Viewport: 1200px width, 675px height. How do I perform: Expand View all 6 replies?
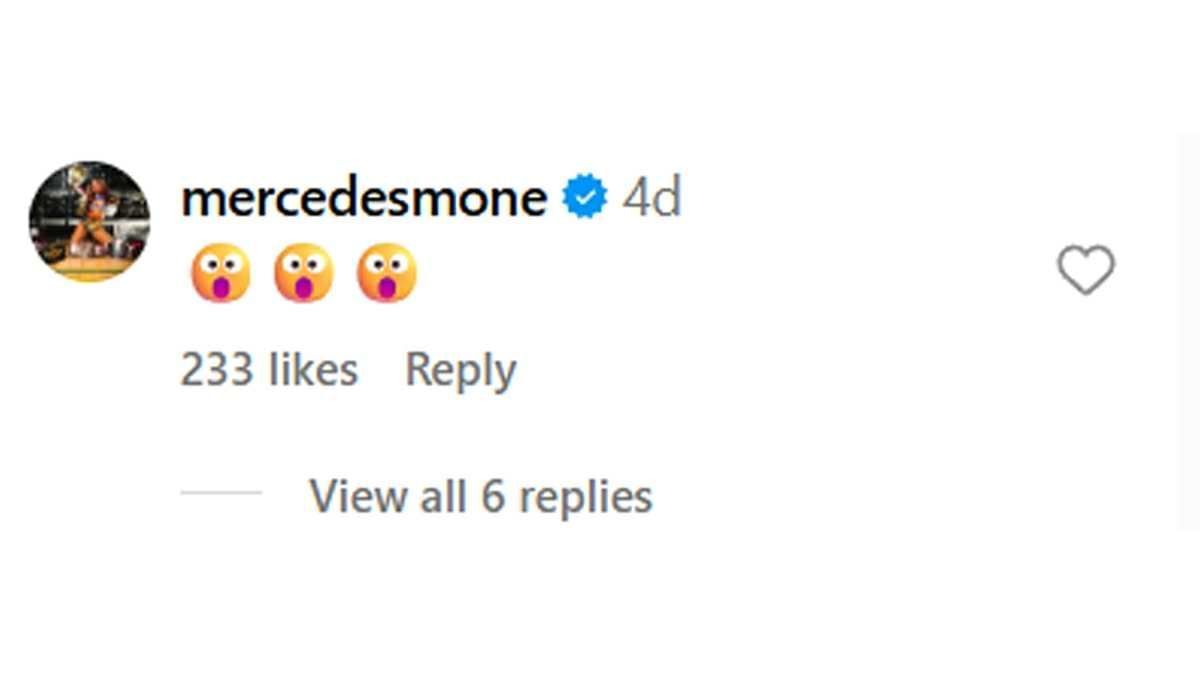point(480,496)
